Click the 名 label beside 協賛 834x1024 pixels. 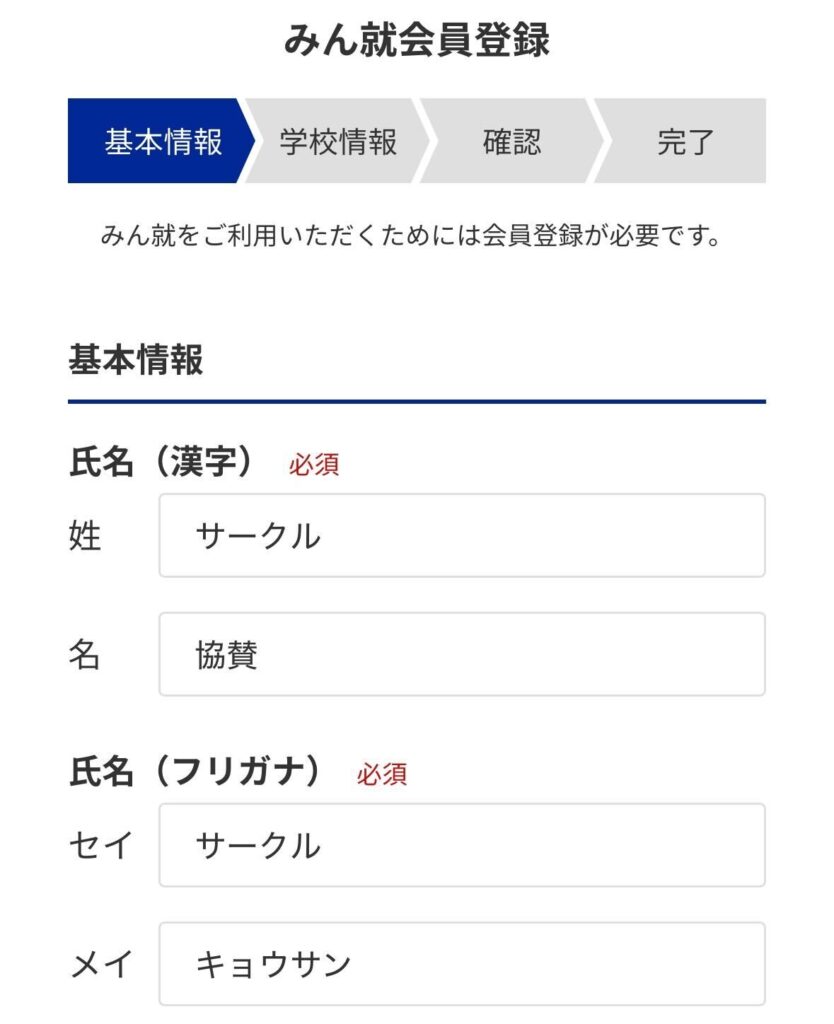[84, 654]
